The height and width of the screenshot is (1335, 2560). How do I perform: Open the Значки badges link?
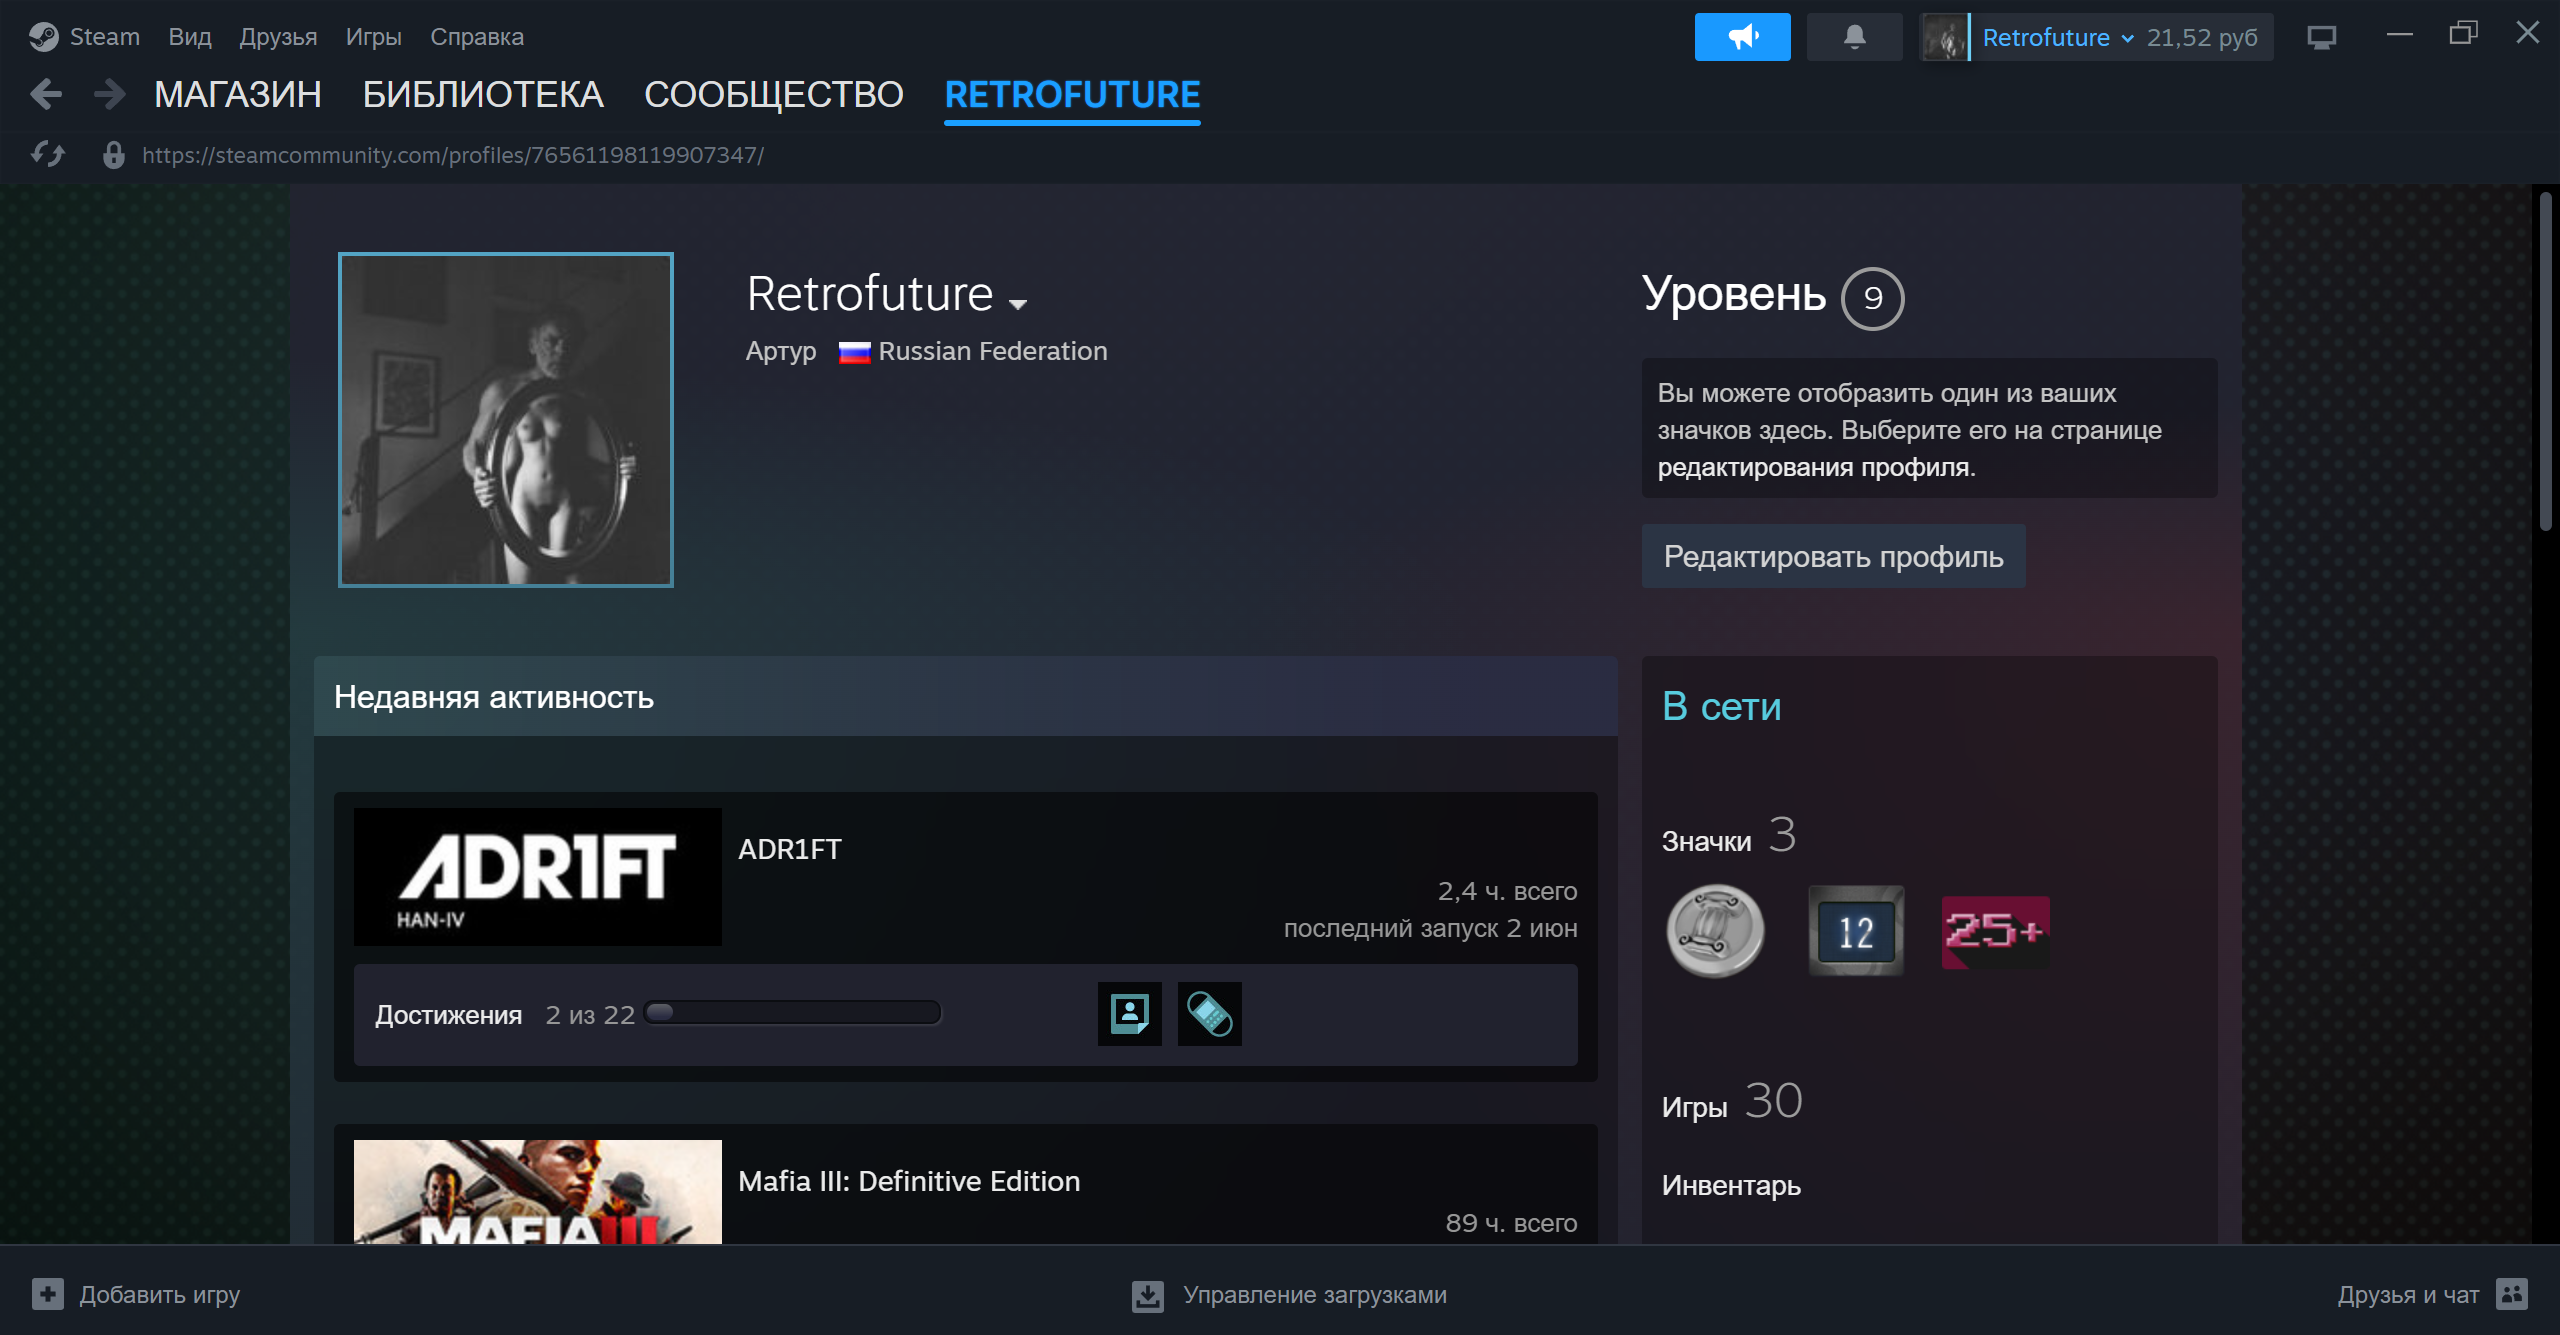pos(1707,842)
